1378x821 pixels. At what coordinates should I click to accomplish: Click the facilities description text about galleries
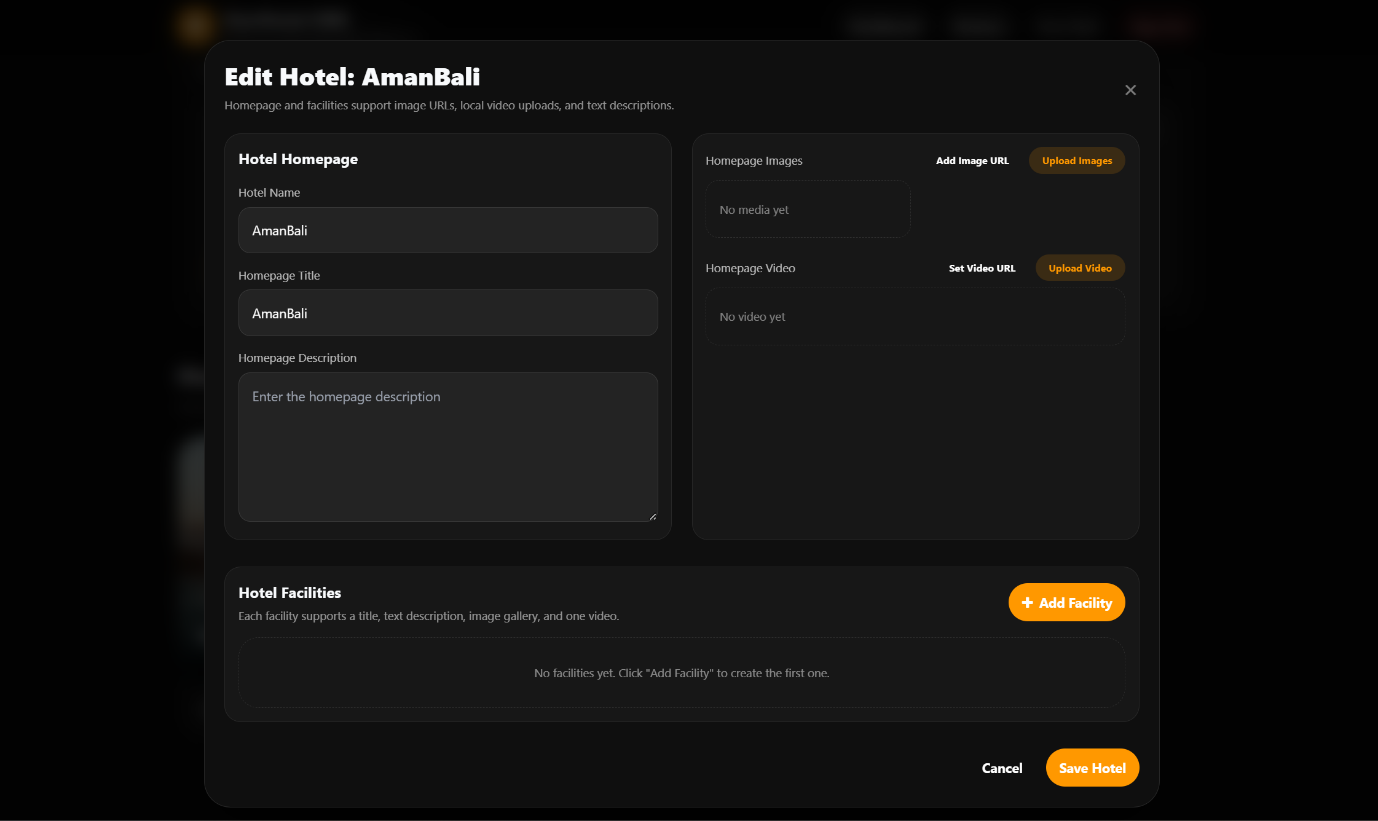429,616
